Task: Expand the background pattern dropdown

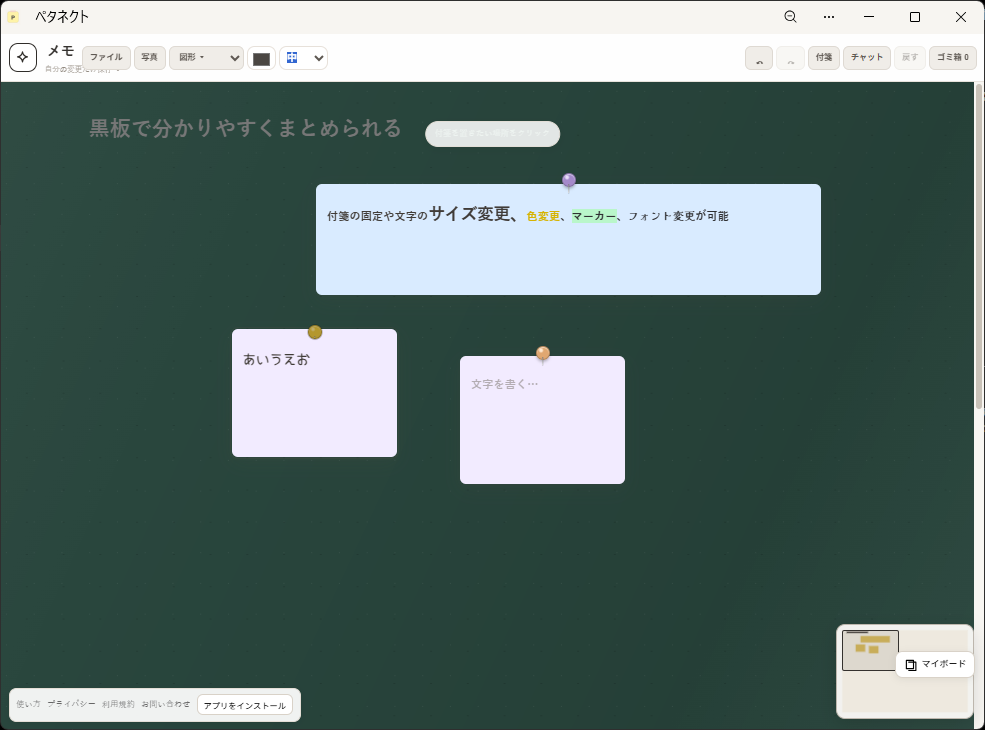Action: 303,58
